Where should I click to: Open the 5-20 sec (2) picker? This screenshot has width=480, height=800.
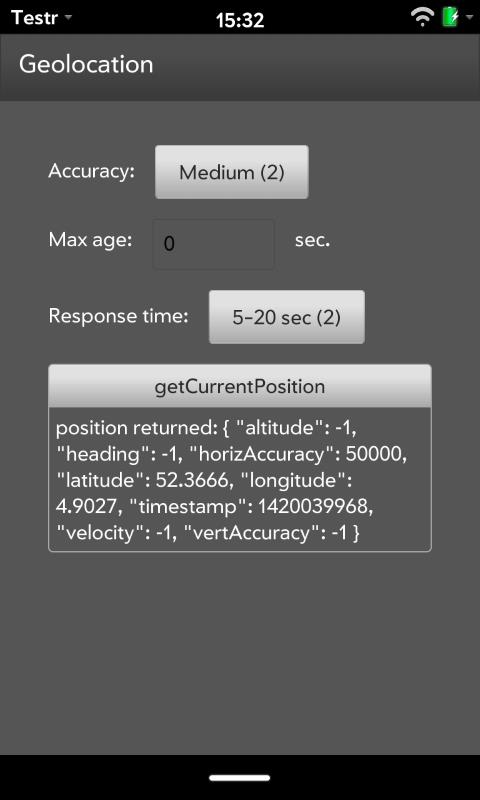287,317
